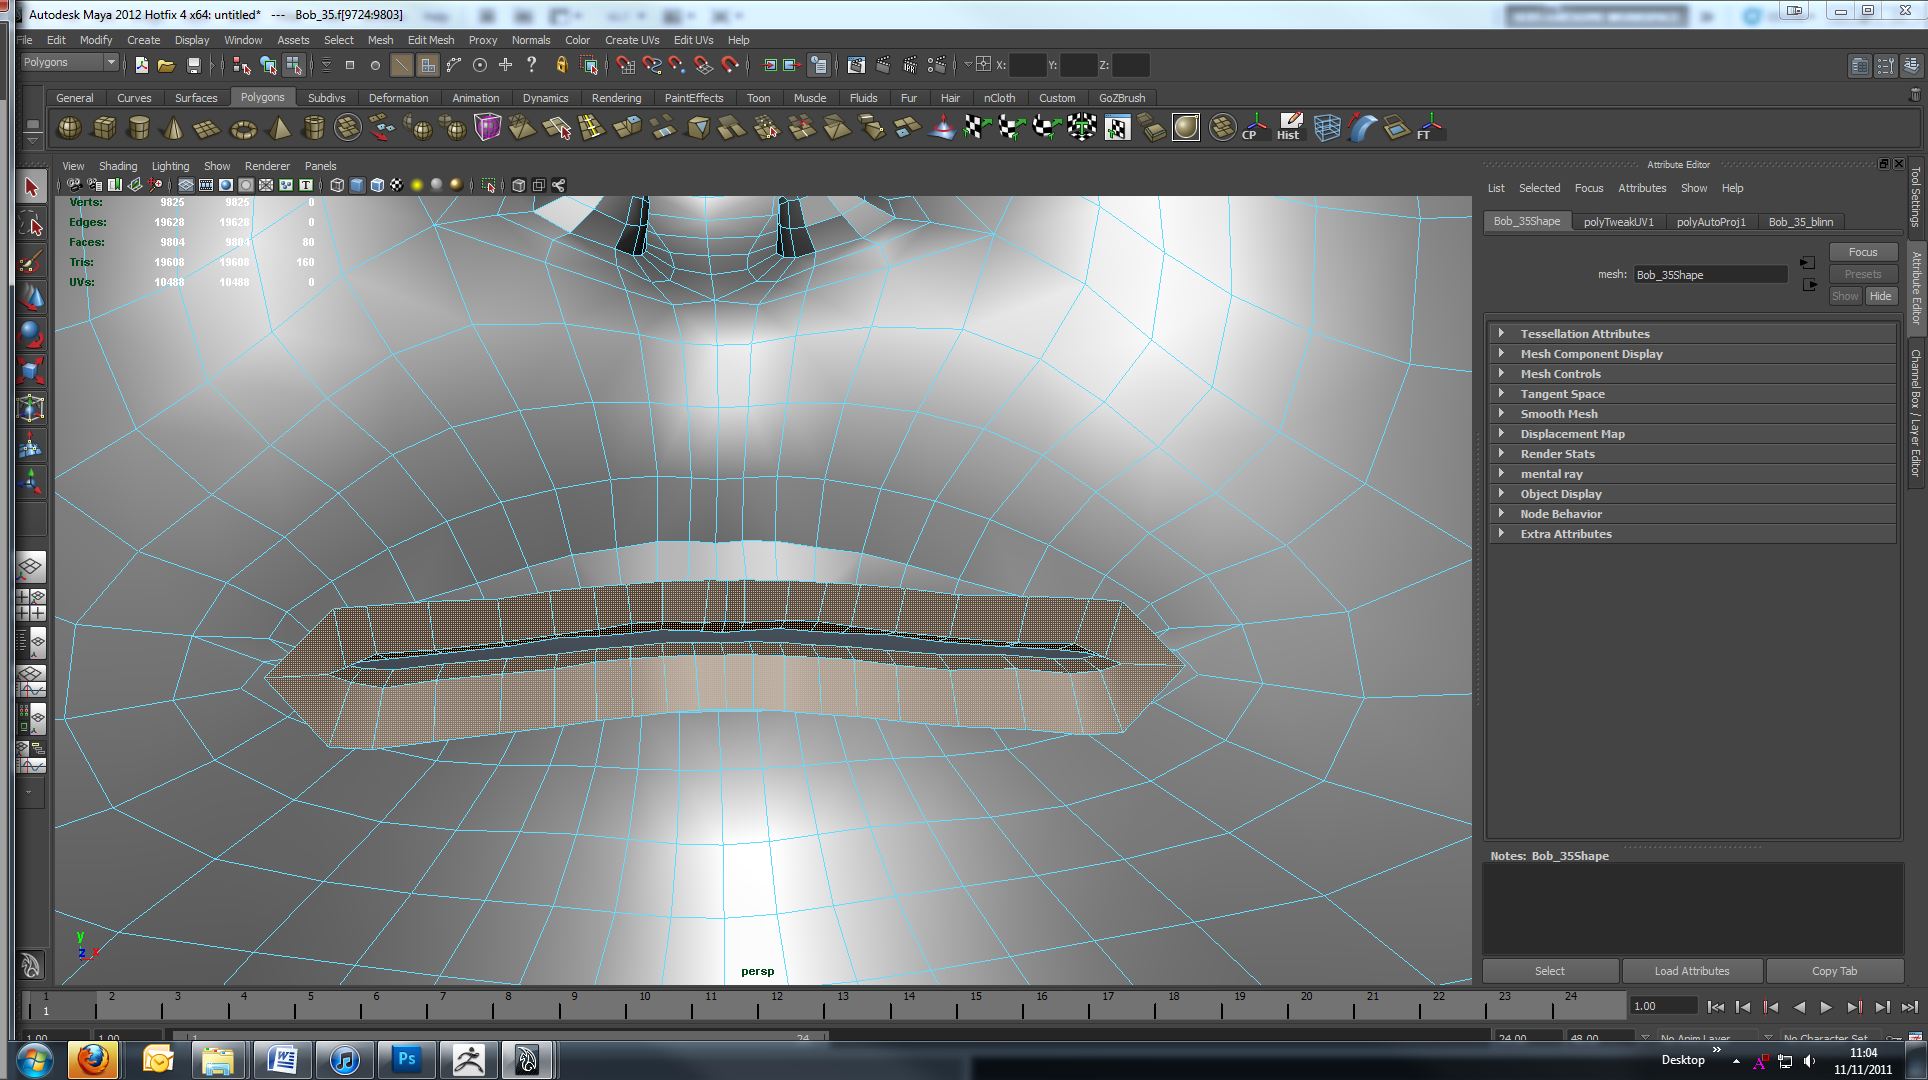Click the Hist (construction history) toolbar icon
Screen dimensions: 1928x1080
pos(1288,128)
